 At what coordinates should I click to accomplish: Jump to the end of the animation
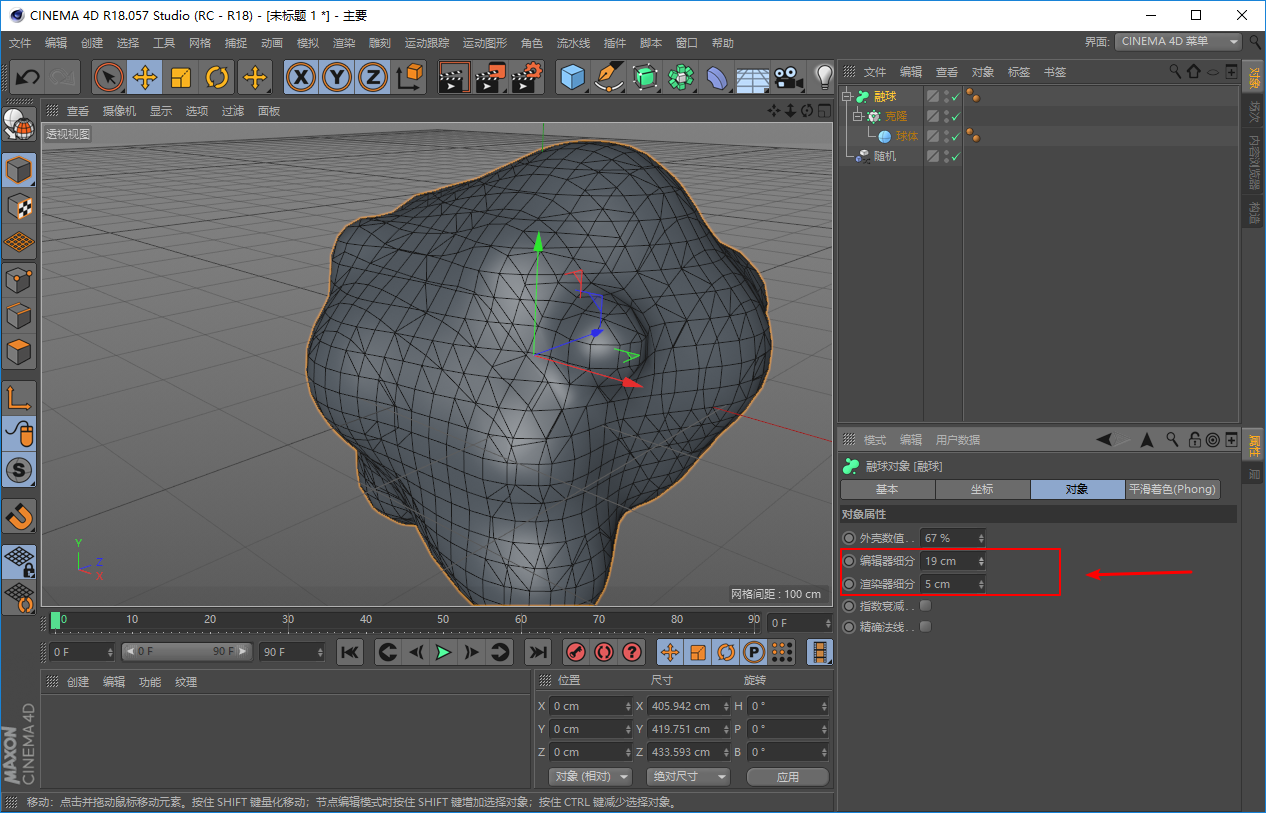[538, 652]
